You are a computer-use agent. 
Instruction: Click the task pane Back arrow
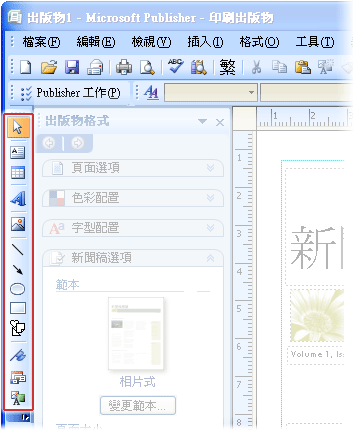[x=49, y=143]
